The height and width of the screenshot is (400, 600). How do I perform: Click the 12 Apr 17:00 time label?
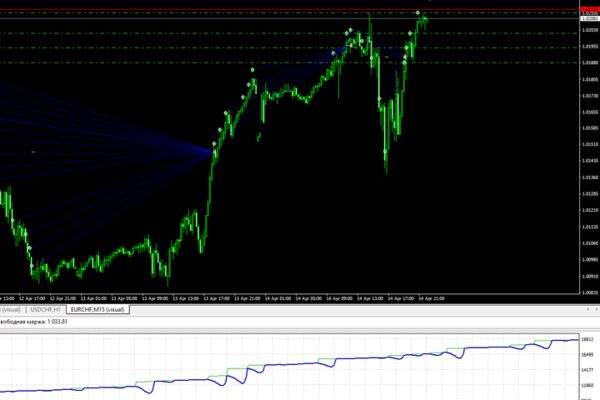tap(32, 298)
